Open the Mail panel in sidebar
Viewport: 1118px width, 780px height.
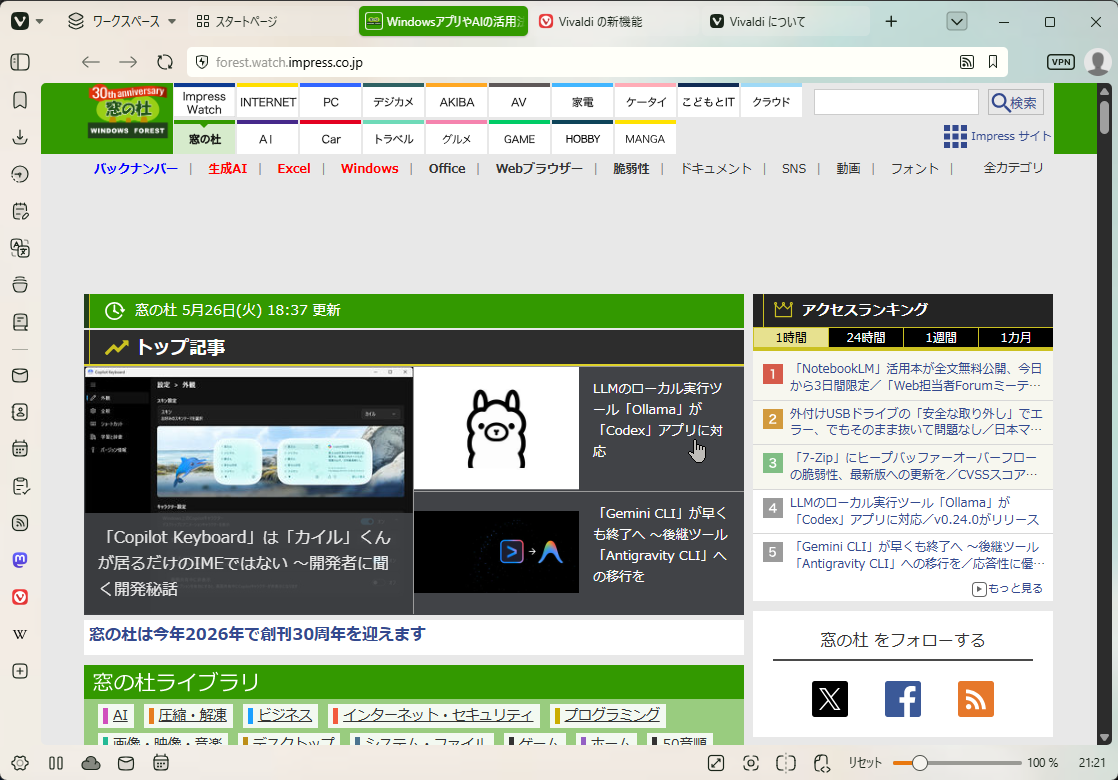point(21,375)
